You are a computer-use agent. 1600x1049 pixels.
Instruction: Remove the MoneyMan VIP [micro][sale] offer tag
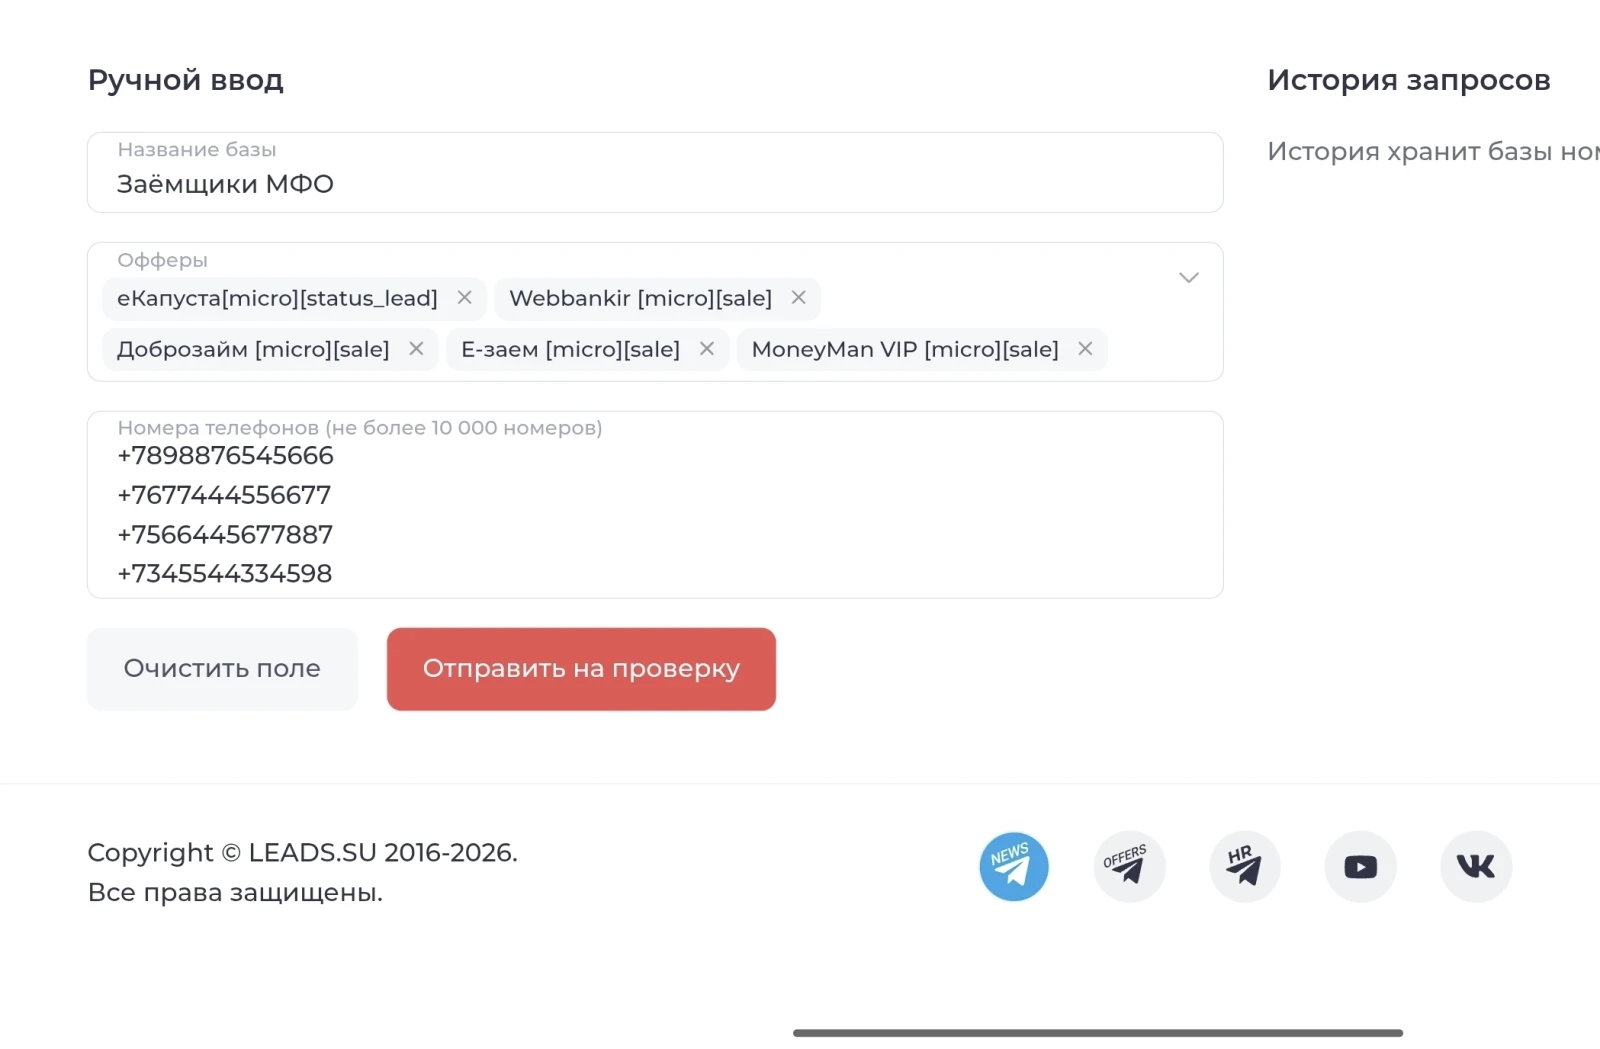(x=1085, y=349)
